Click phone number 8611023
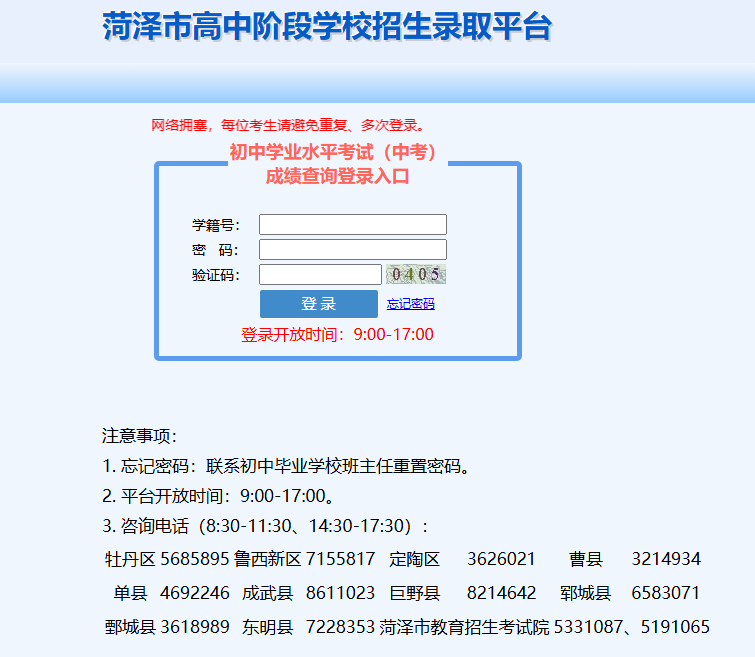 click(340, 593)
